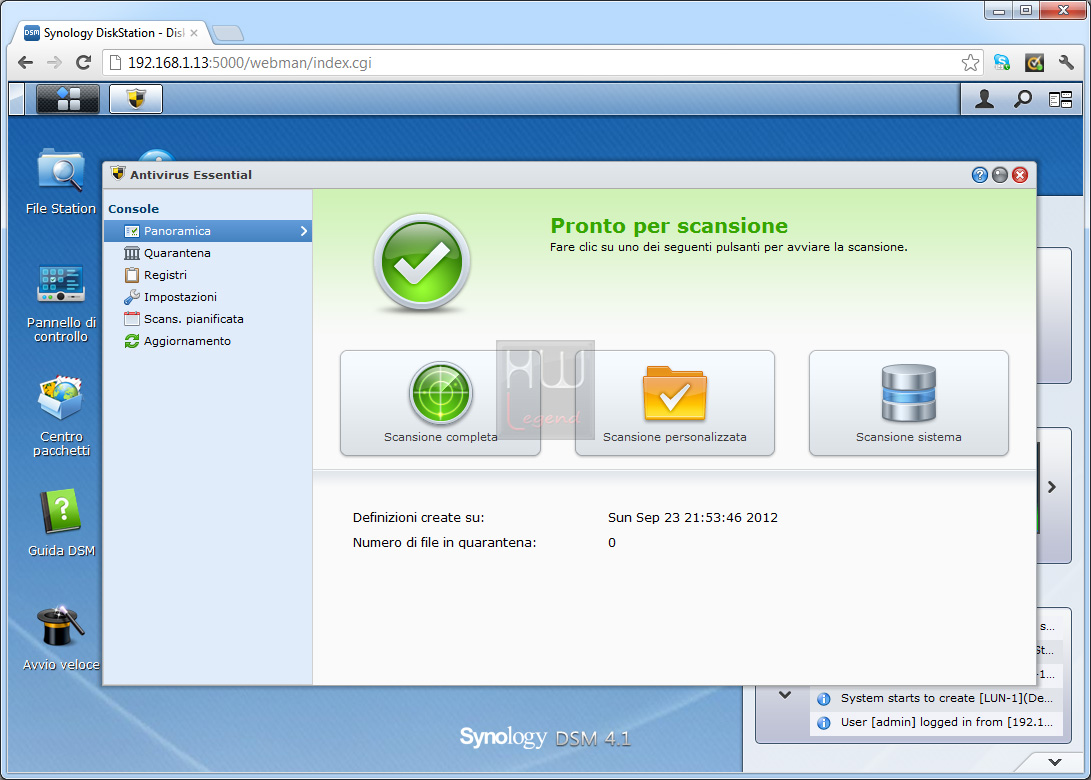Open the Pannello di controllo desktop icon
1091x780 pixels.
click(61, 303)
